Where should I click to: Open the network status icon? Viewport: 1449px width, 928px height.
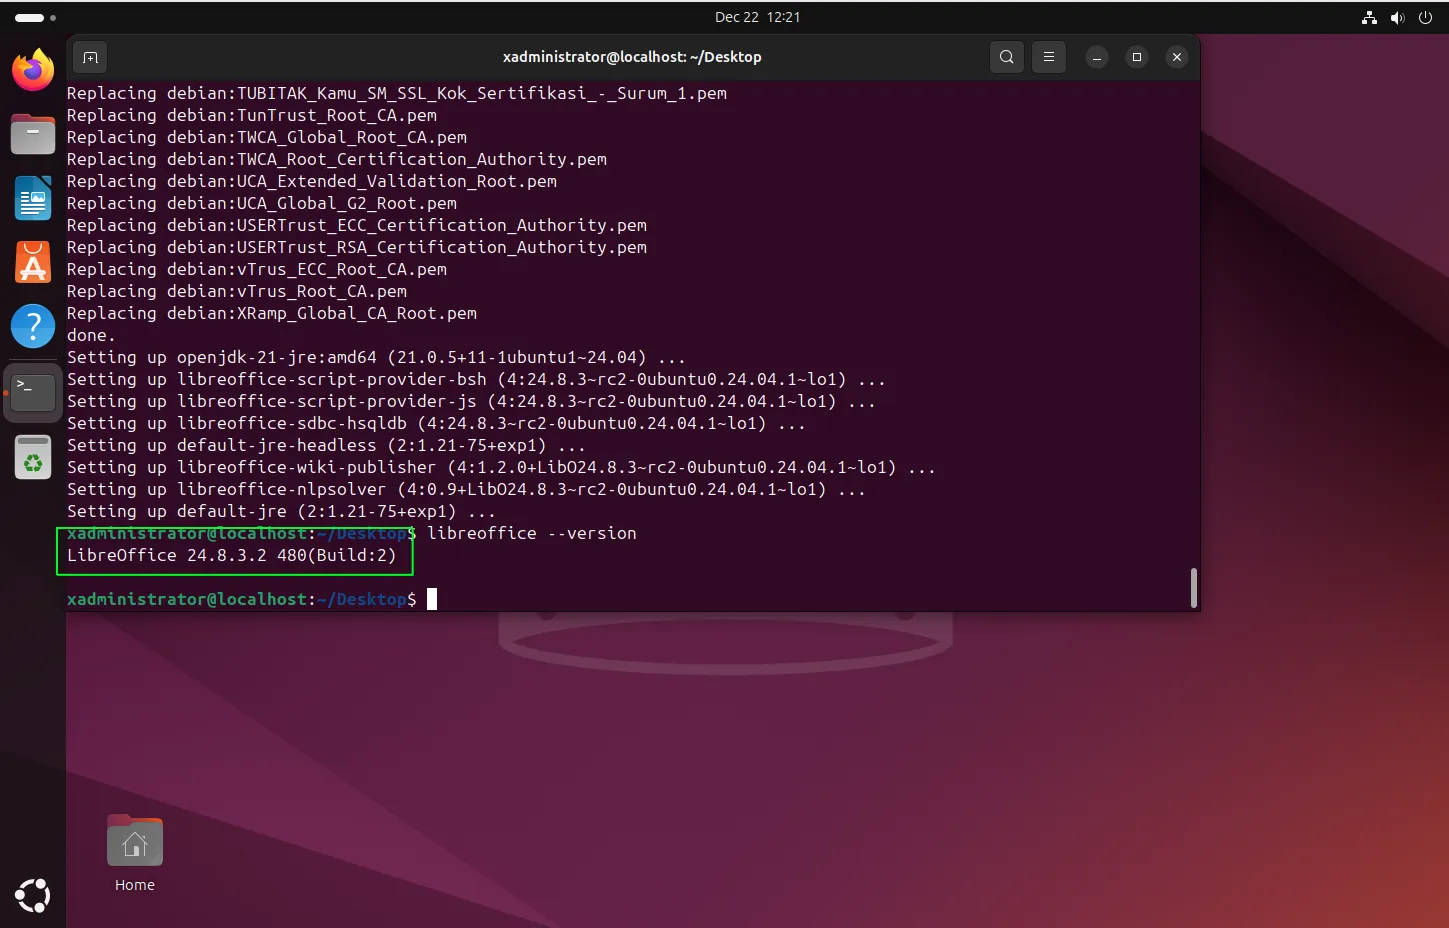tap(1369, 17)
